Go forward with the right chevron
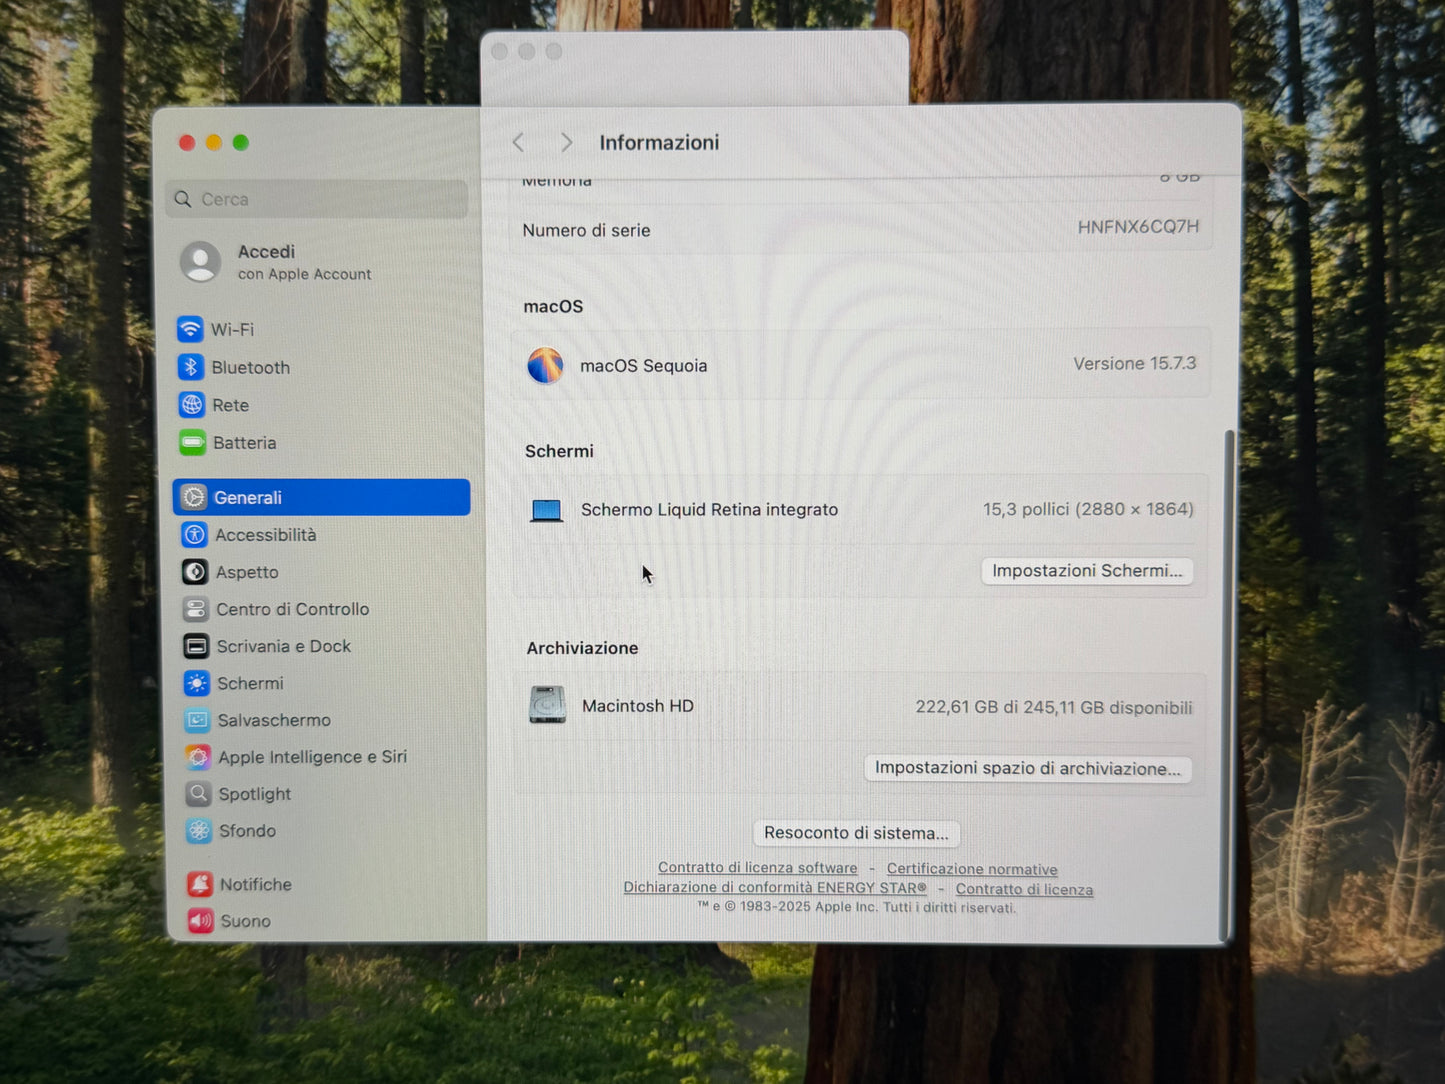This screenshot has height=1084, width=1445. (x=566, y=143)
